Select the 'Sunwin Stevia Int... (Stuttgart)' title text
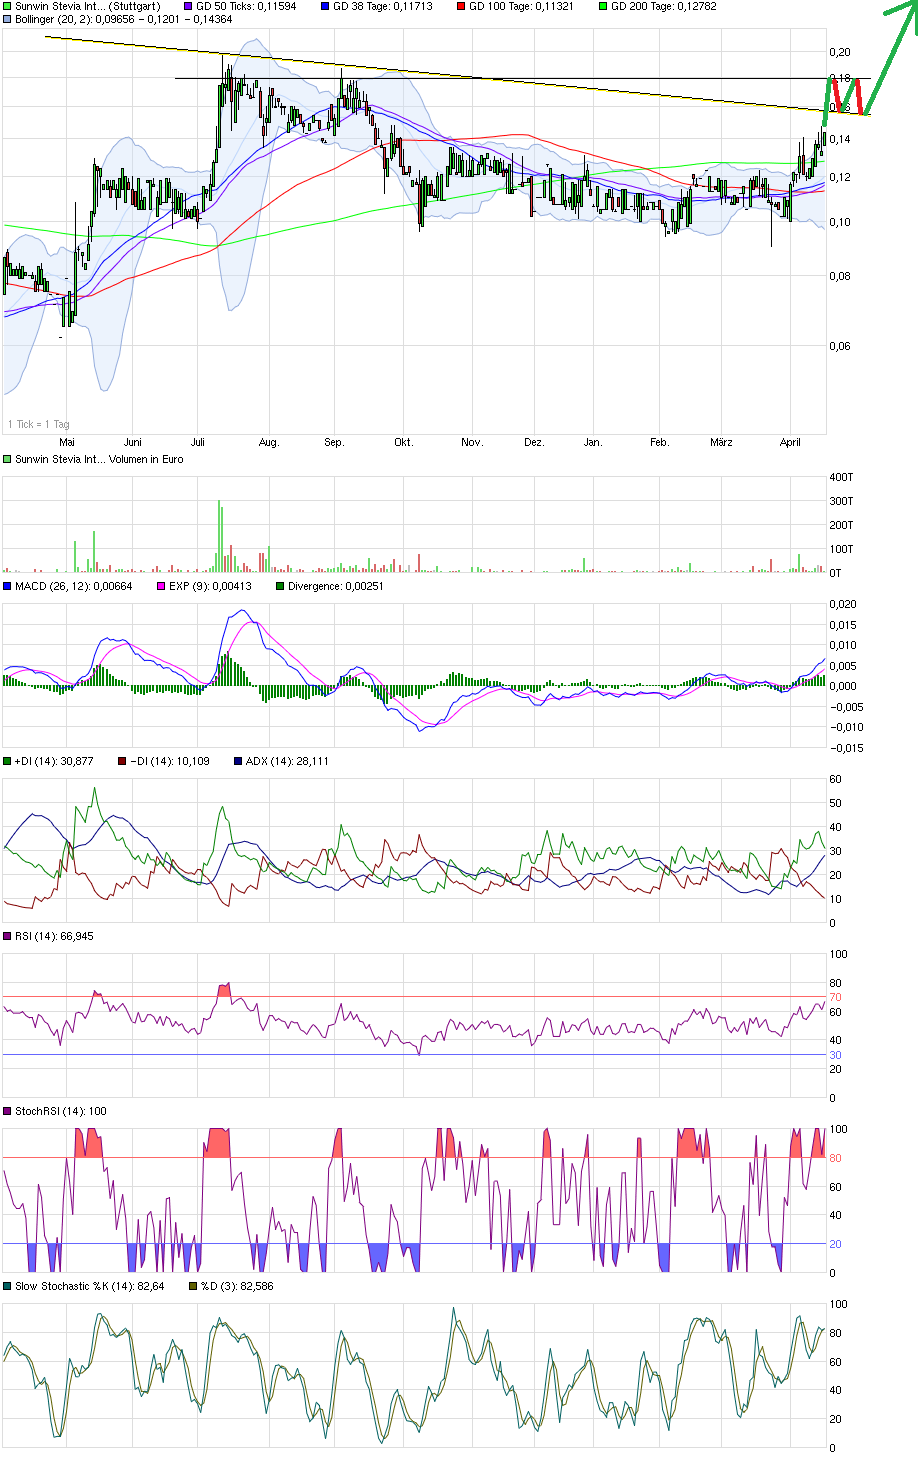 coord(88,6)
